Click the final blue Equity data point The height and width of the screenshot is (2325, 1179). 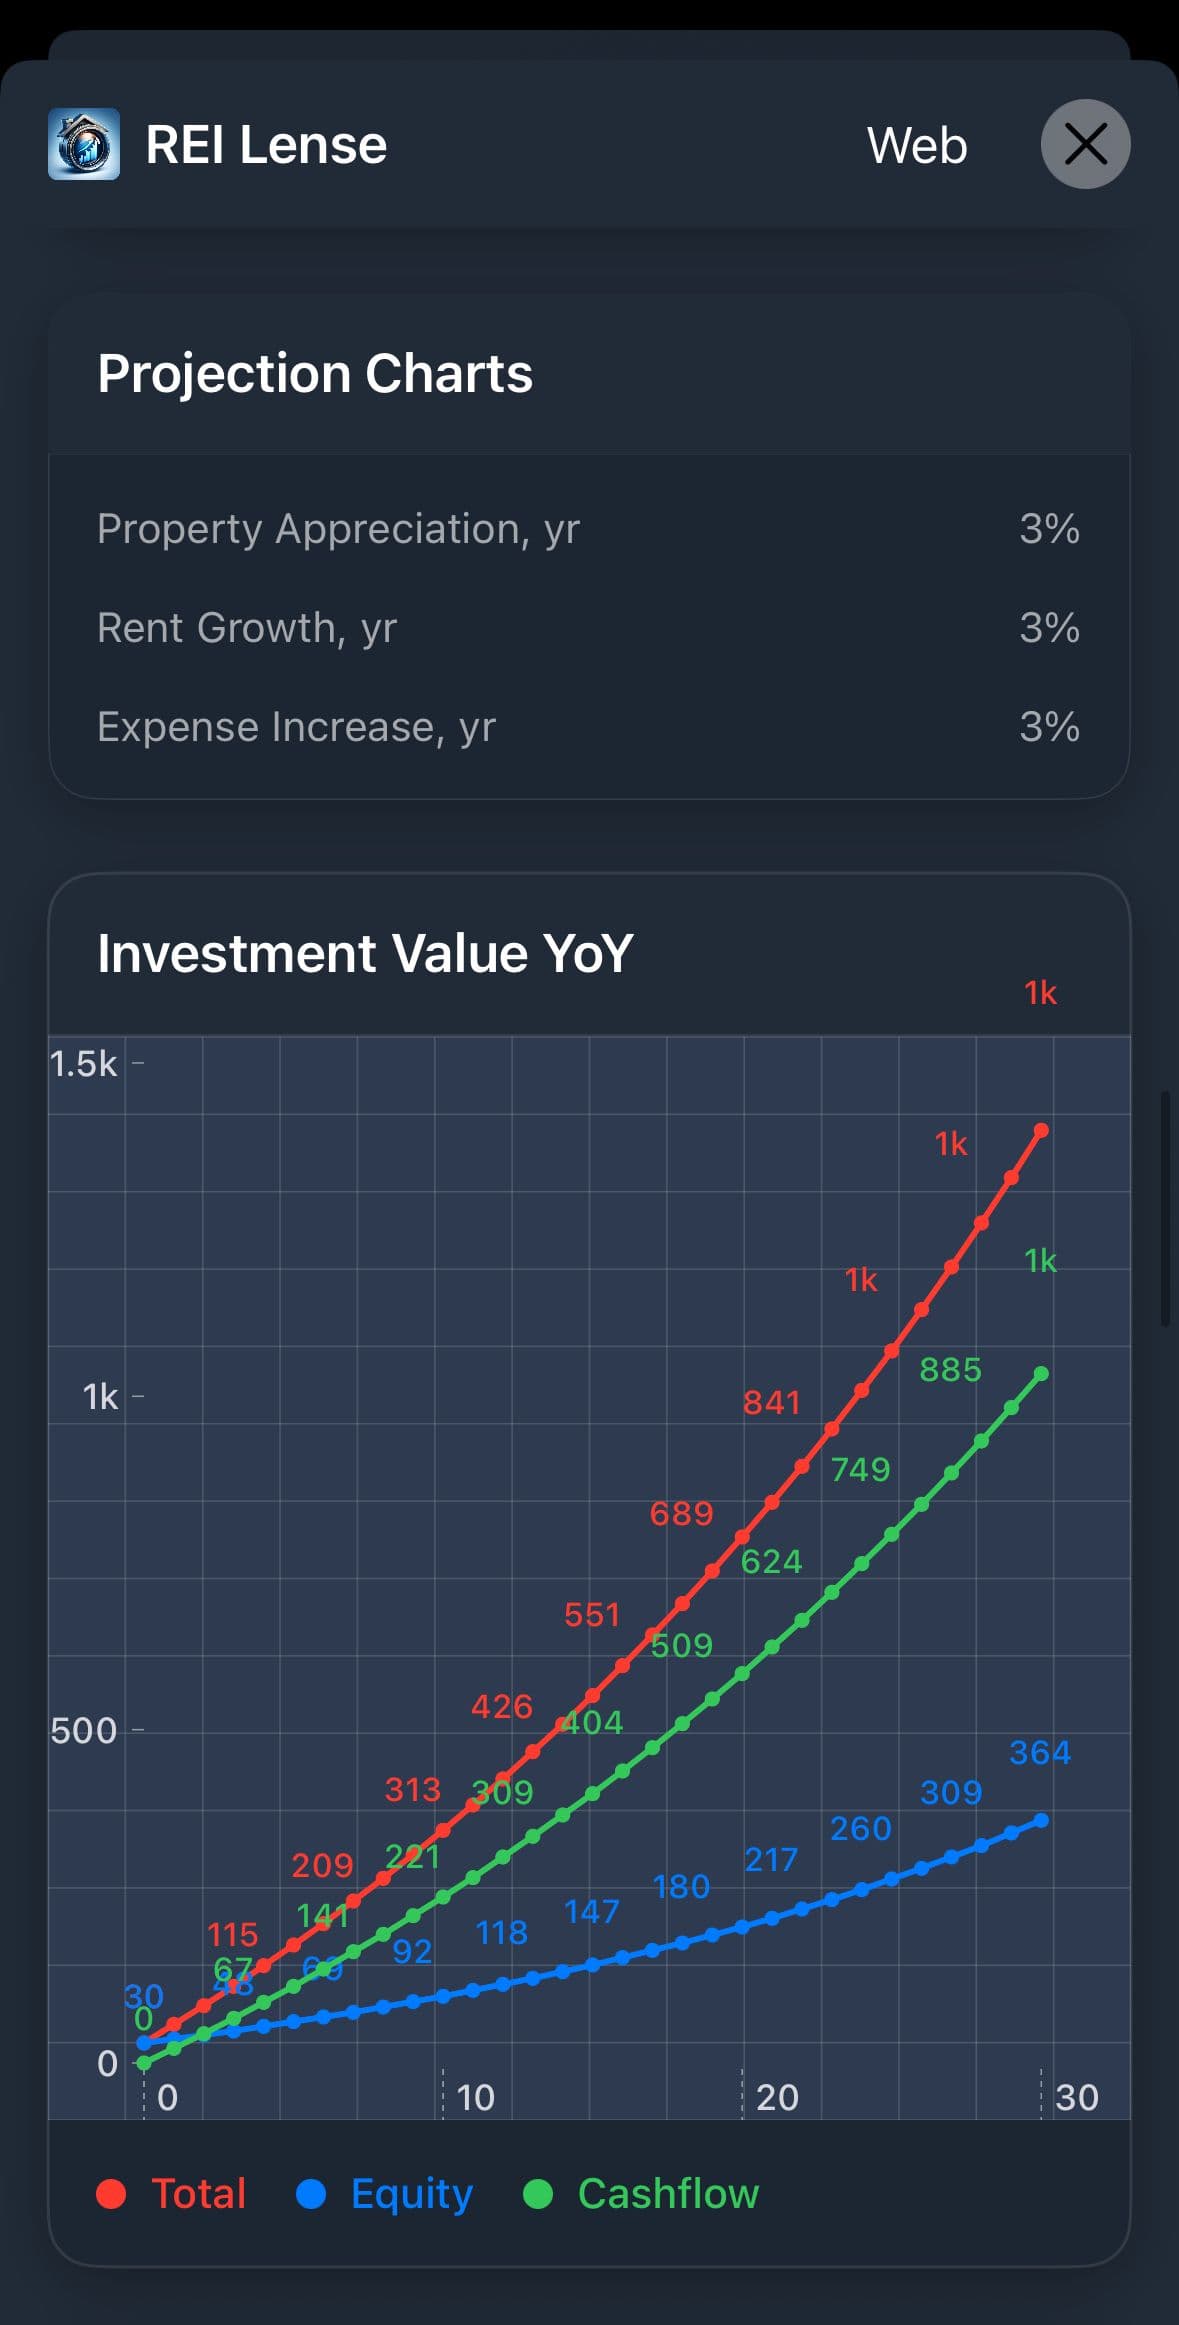pos(1041,1820)
